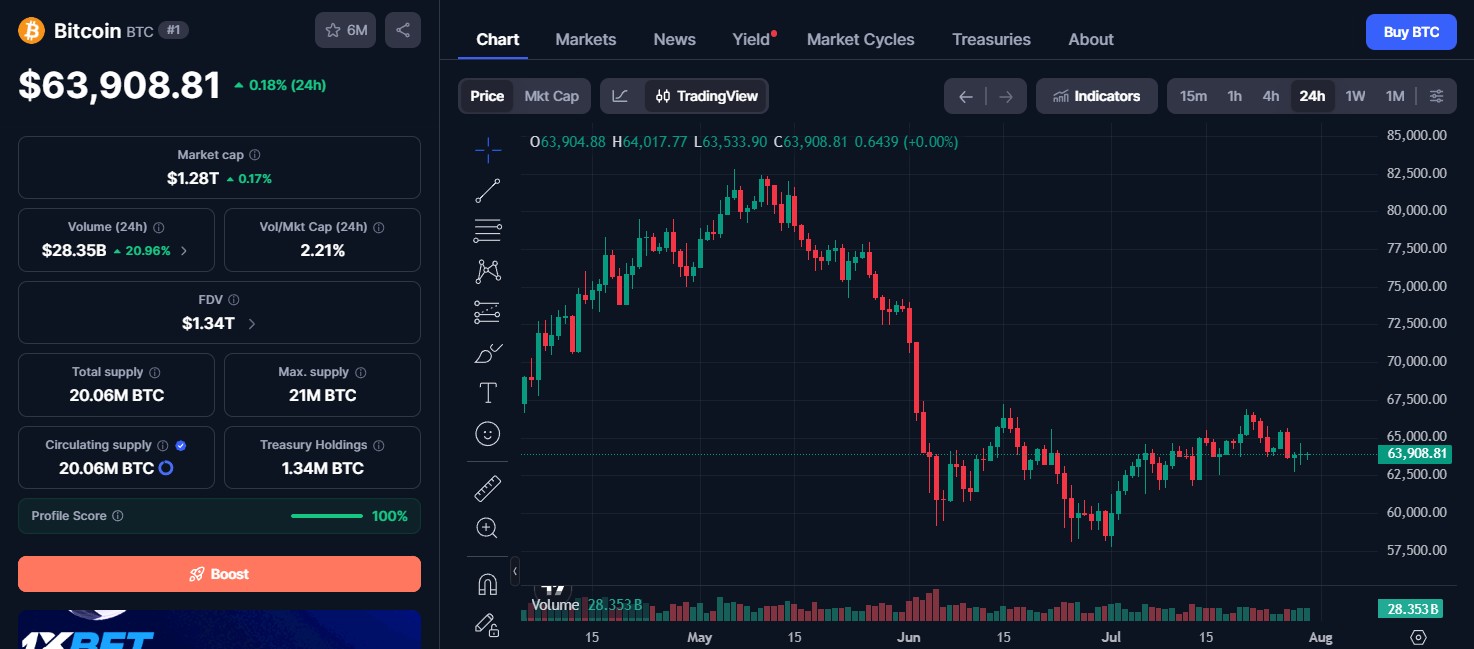Toggle the magnet snap mode
This screenshot has width=1474, height=649.
(x=488, y=584)
